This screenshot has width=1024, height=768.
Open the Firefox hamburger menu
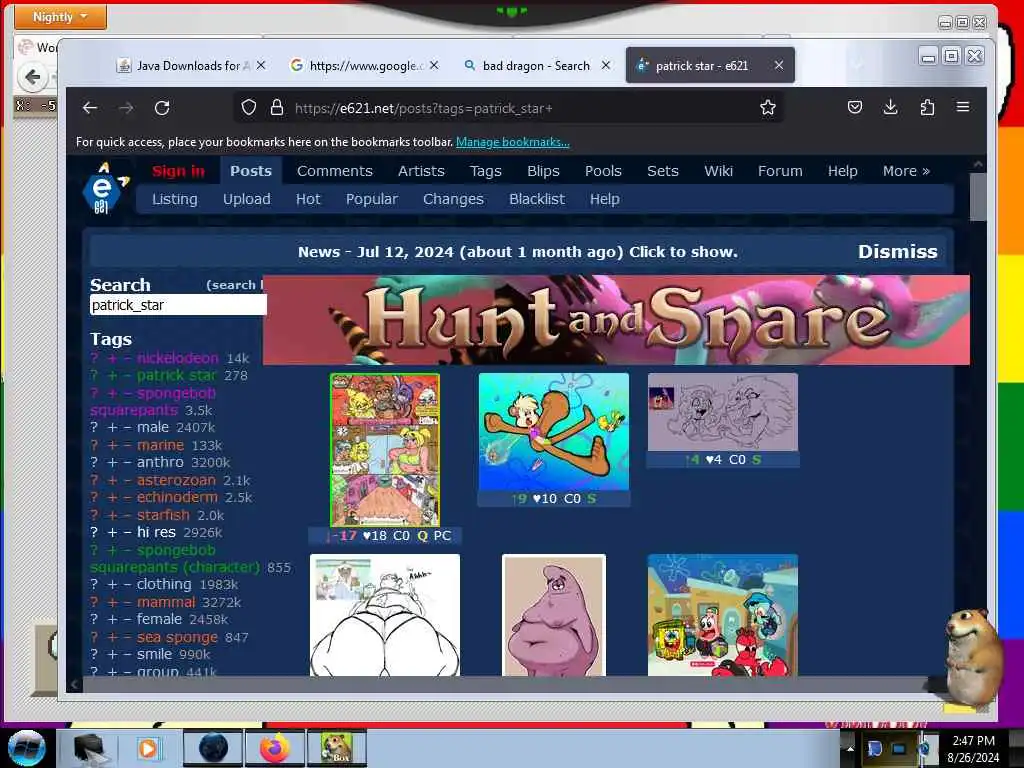(963, 107)
